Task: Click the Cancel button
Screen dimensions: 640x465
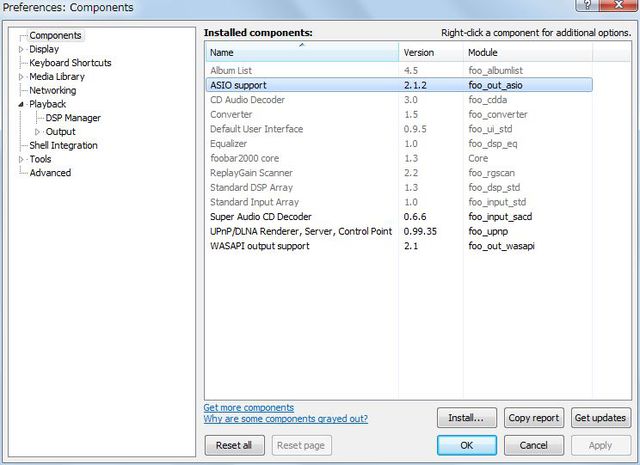Action: click(534, 445)
